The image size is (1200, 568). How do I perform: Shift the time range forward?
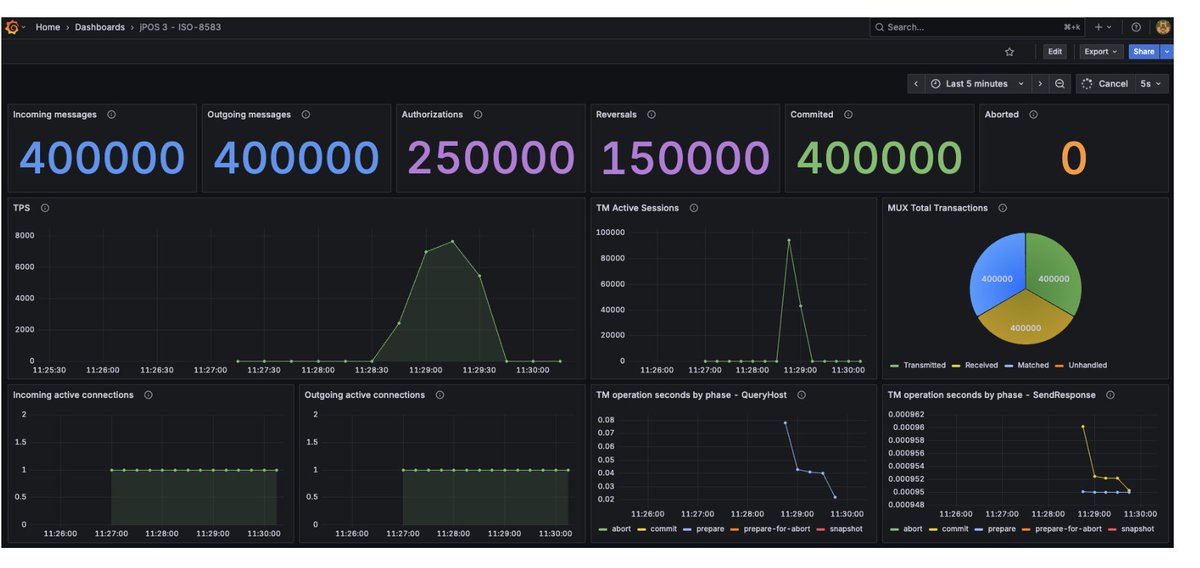pyautogui.click(x=1040, y=84)
